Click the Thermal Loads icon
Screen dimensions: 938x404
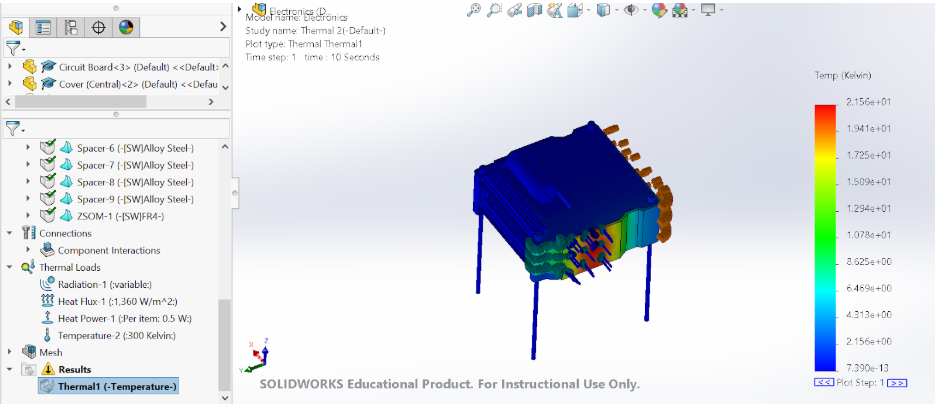28,268
